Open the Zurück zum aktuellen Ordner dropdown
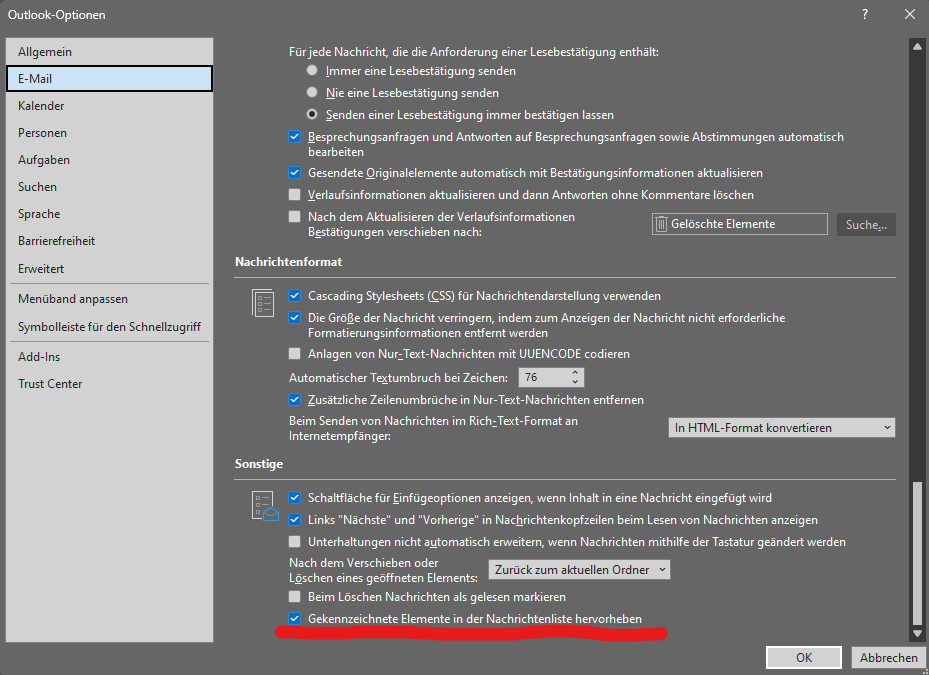Screen dimensions: 929x675 (x=579, y=570)
